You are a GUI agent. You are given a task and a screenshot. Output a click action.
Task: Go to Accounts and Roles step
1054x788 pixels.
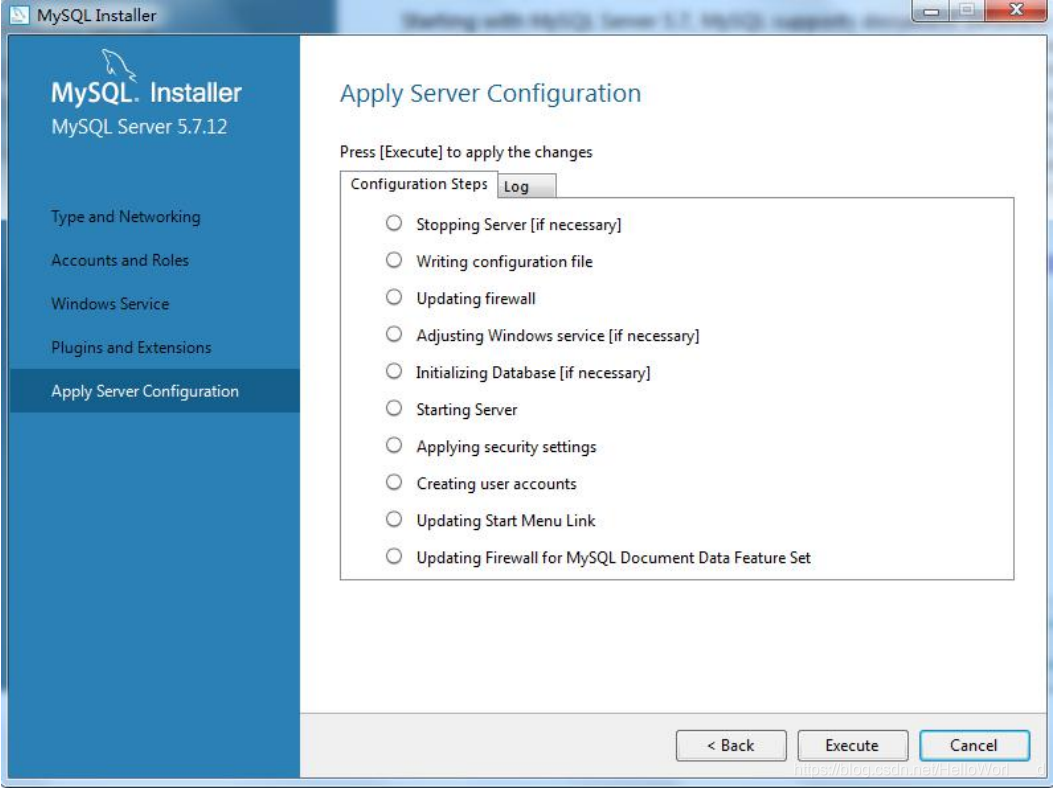120,260
